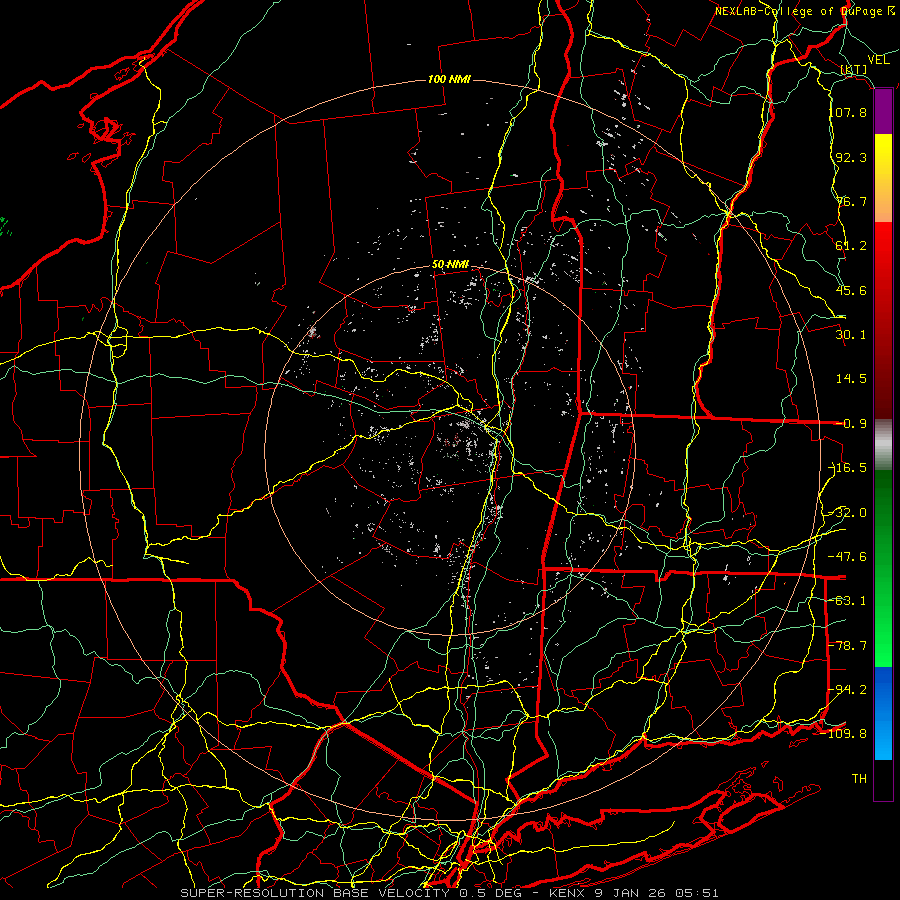Click the 61.2 velocity scale value
The image size is (900, 900).
[x=851, y=246]
